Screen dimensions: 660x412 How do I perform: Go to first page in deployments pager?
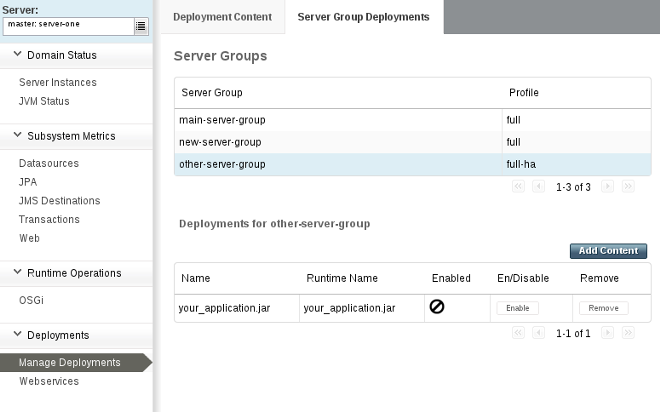pyautogui.click(x=518, y=332)
